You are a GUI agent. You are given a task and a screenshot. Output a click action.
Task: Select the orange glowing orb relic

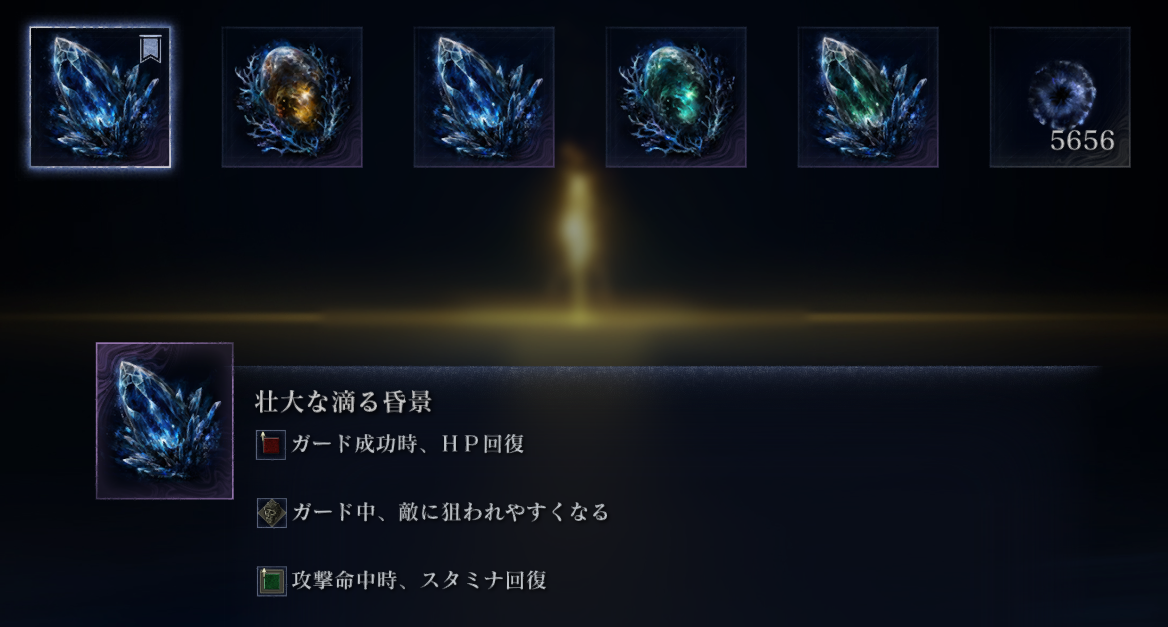tap(292, 98)
